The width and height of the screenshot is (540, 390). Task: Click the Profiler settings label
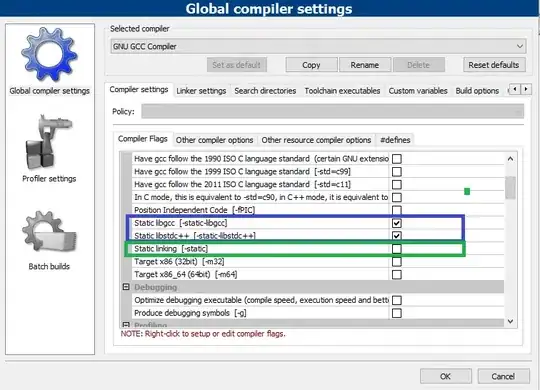click(x=49, y=179)
